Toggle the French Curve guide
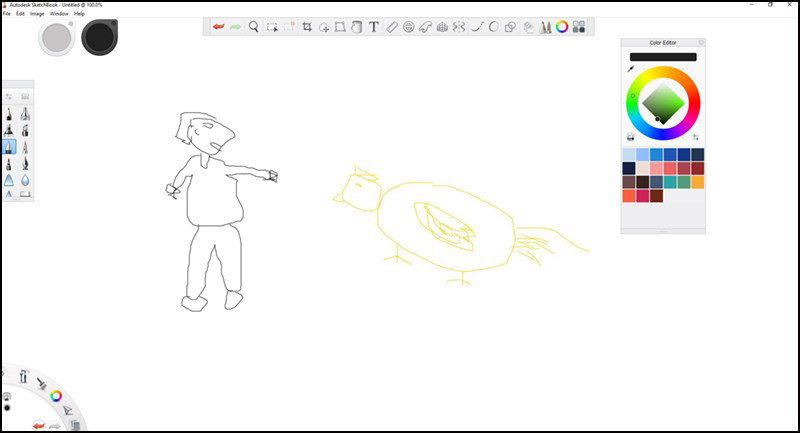 tap(426, 27)
